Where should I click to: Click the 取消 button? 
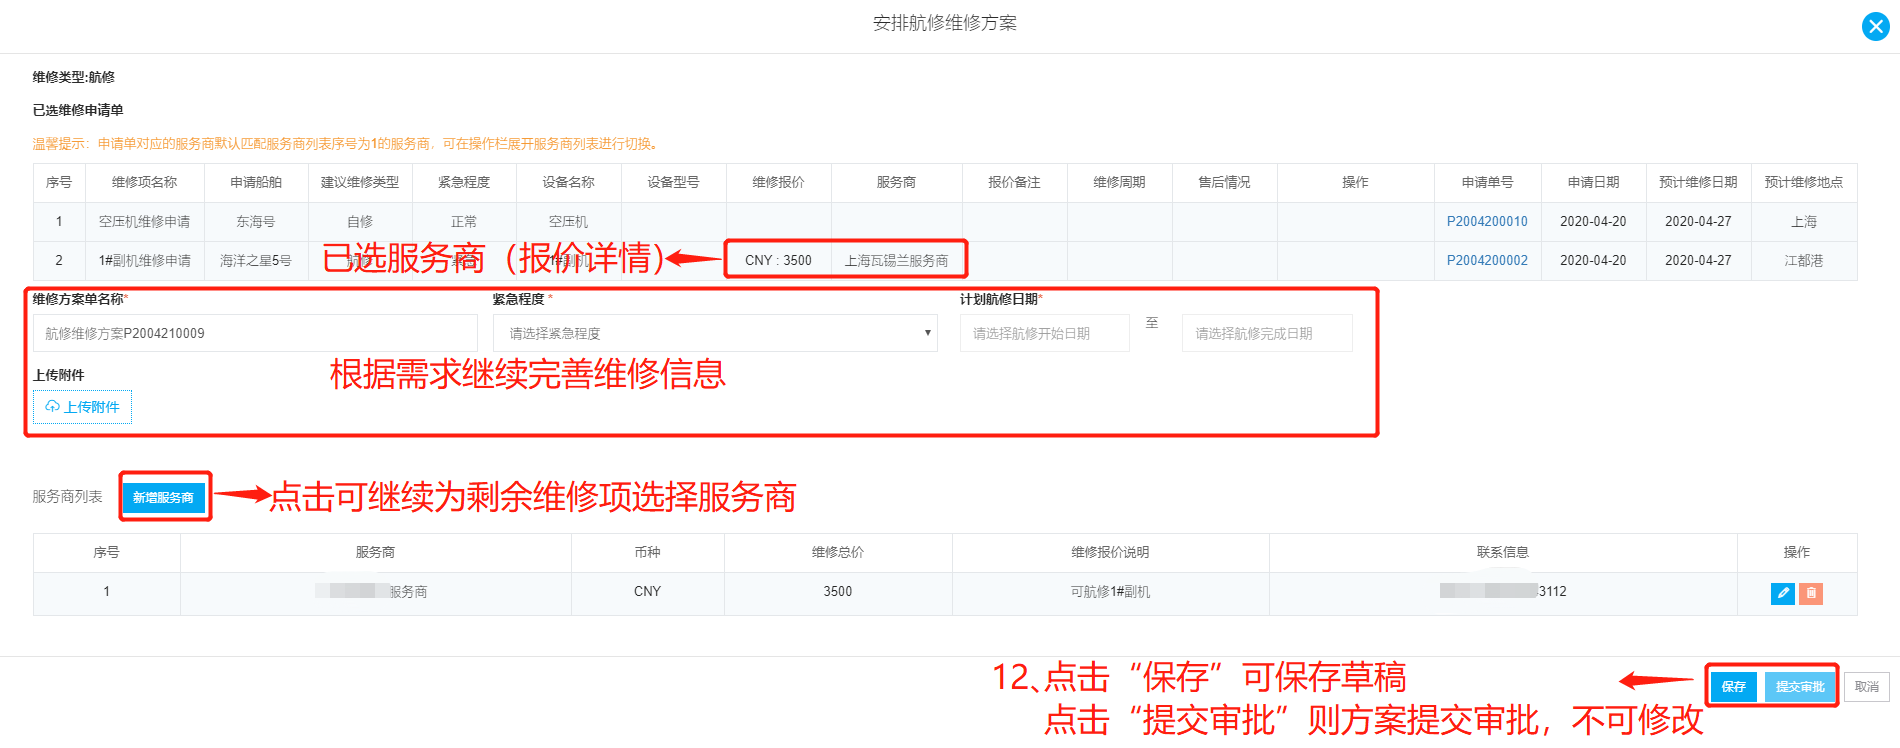[x=1867, y=687]
